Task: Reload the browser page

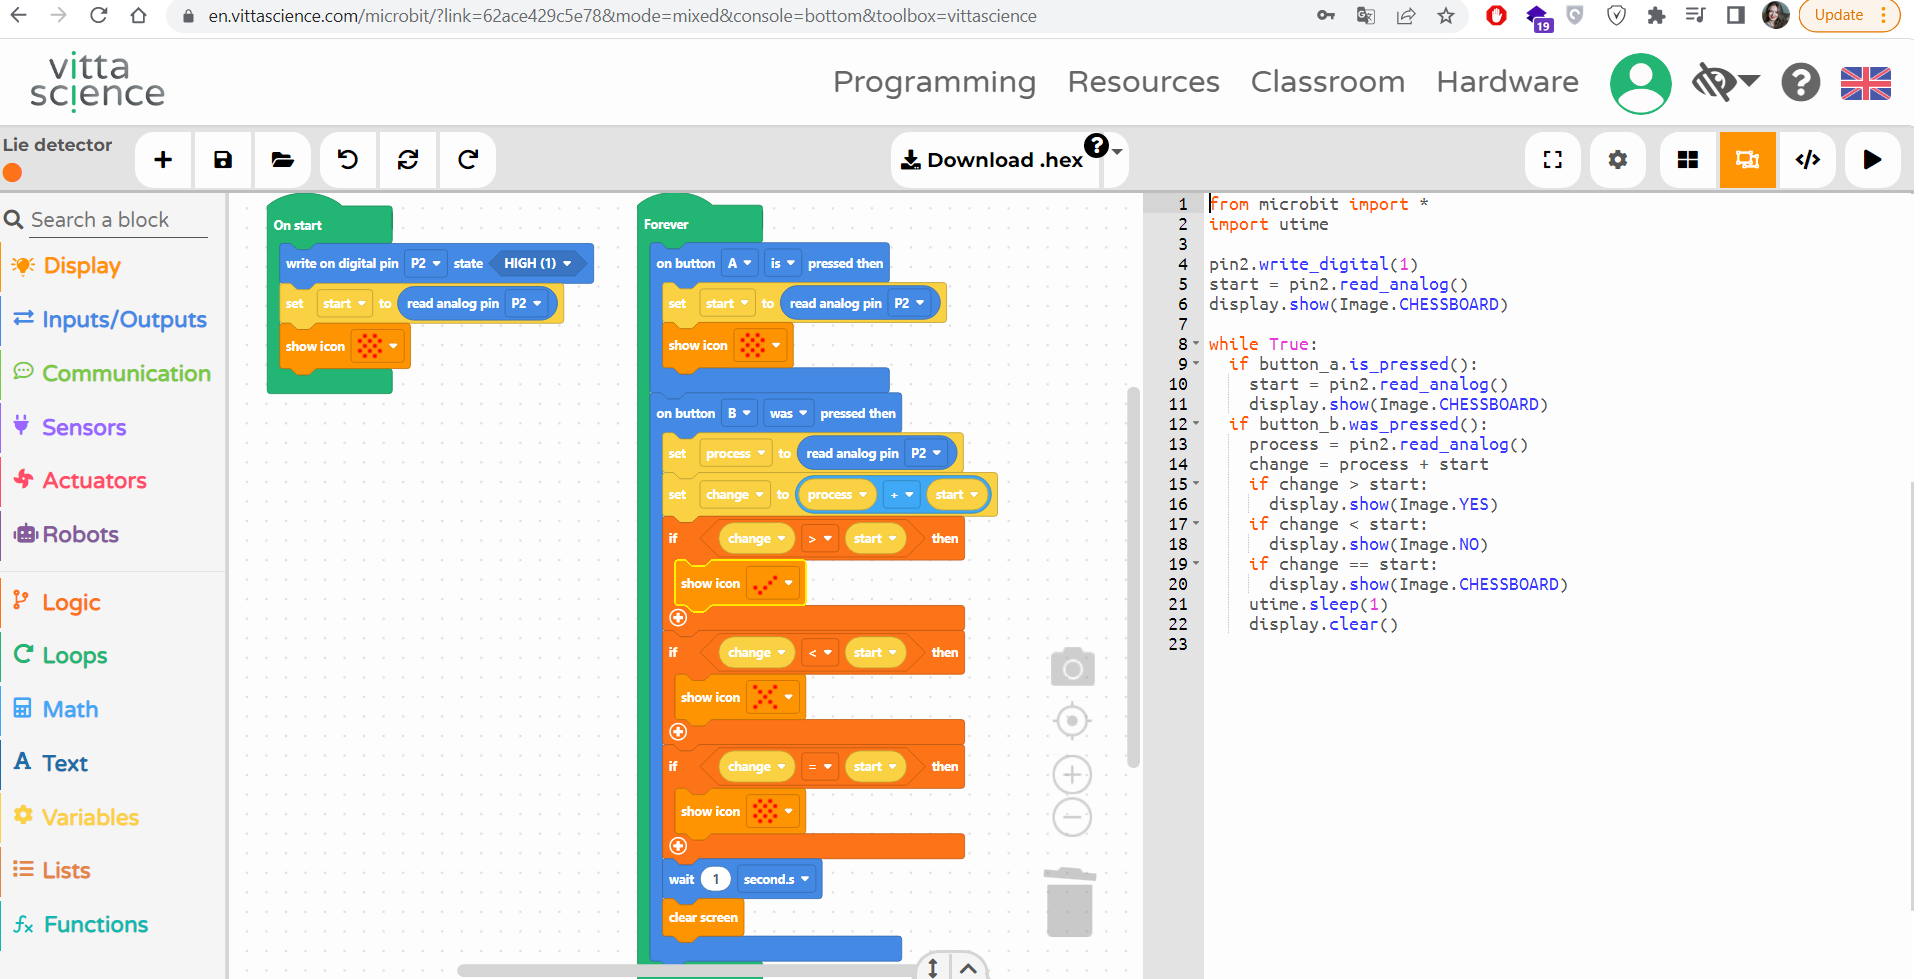Action: click(x=98, y=15)
